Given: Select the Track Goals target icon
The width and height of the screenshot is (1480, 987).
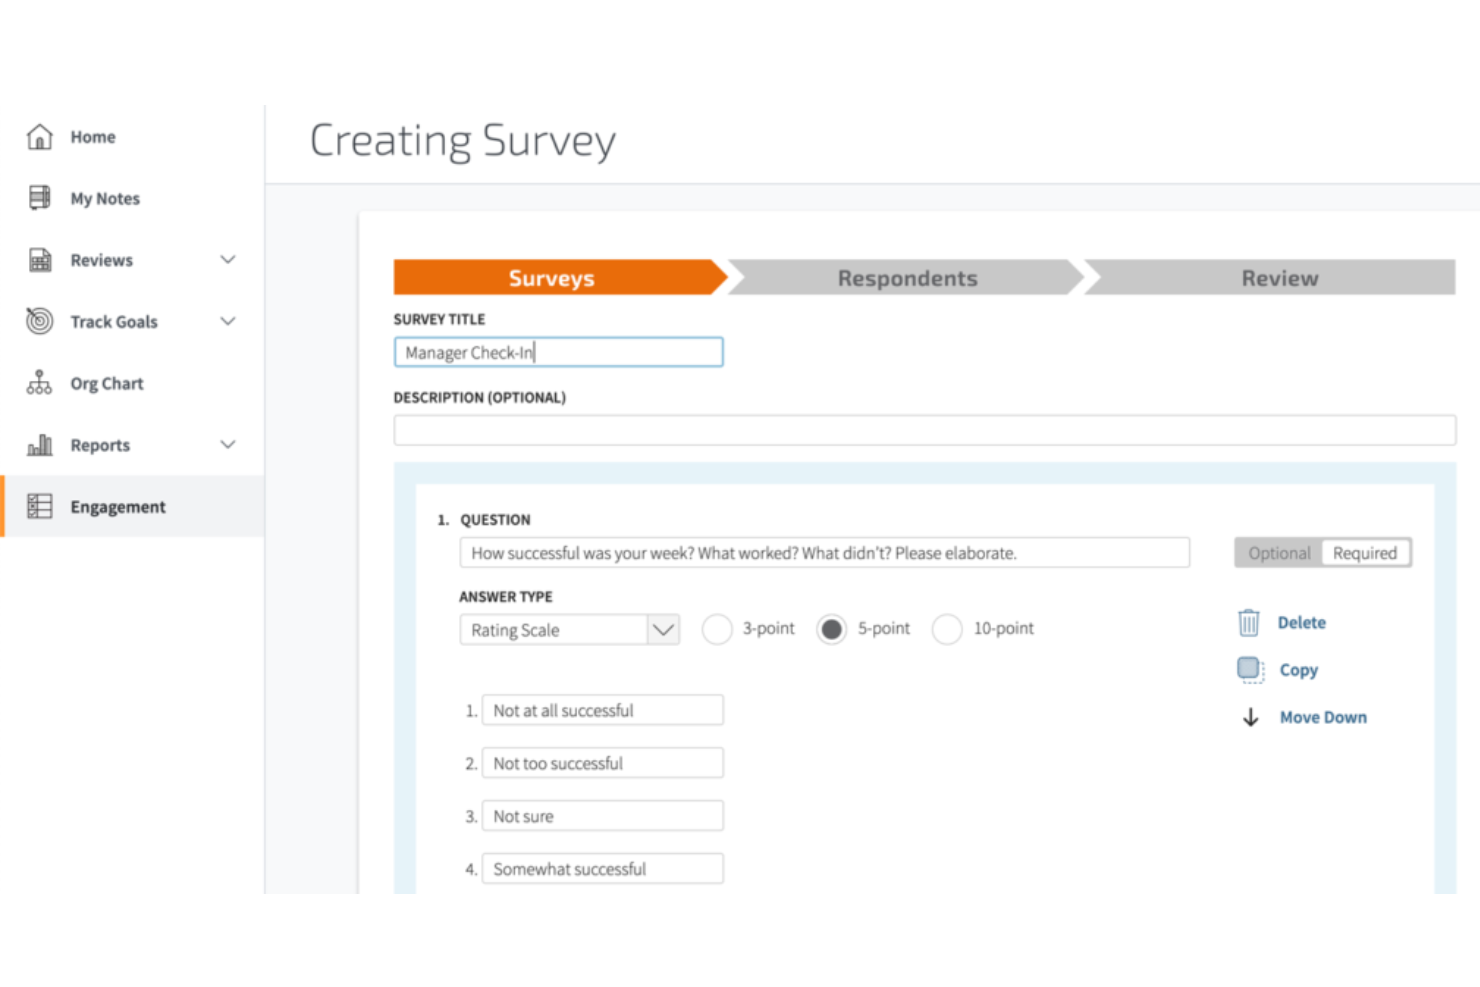Looking at the screenshot, I should tap(39, 321).
